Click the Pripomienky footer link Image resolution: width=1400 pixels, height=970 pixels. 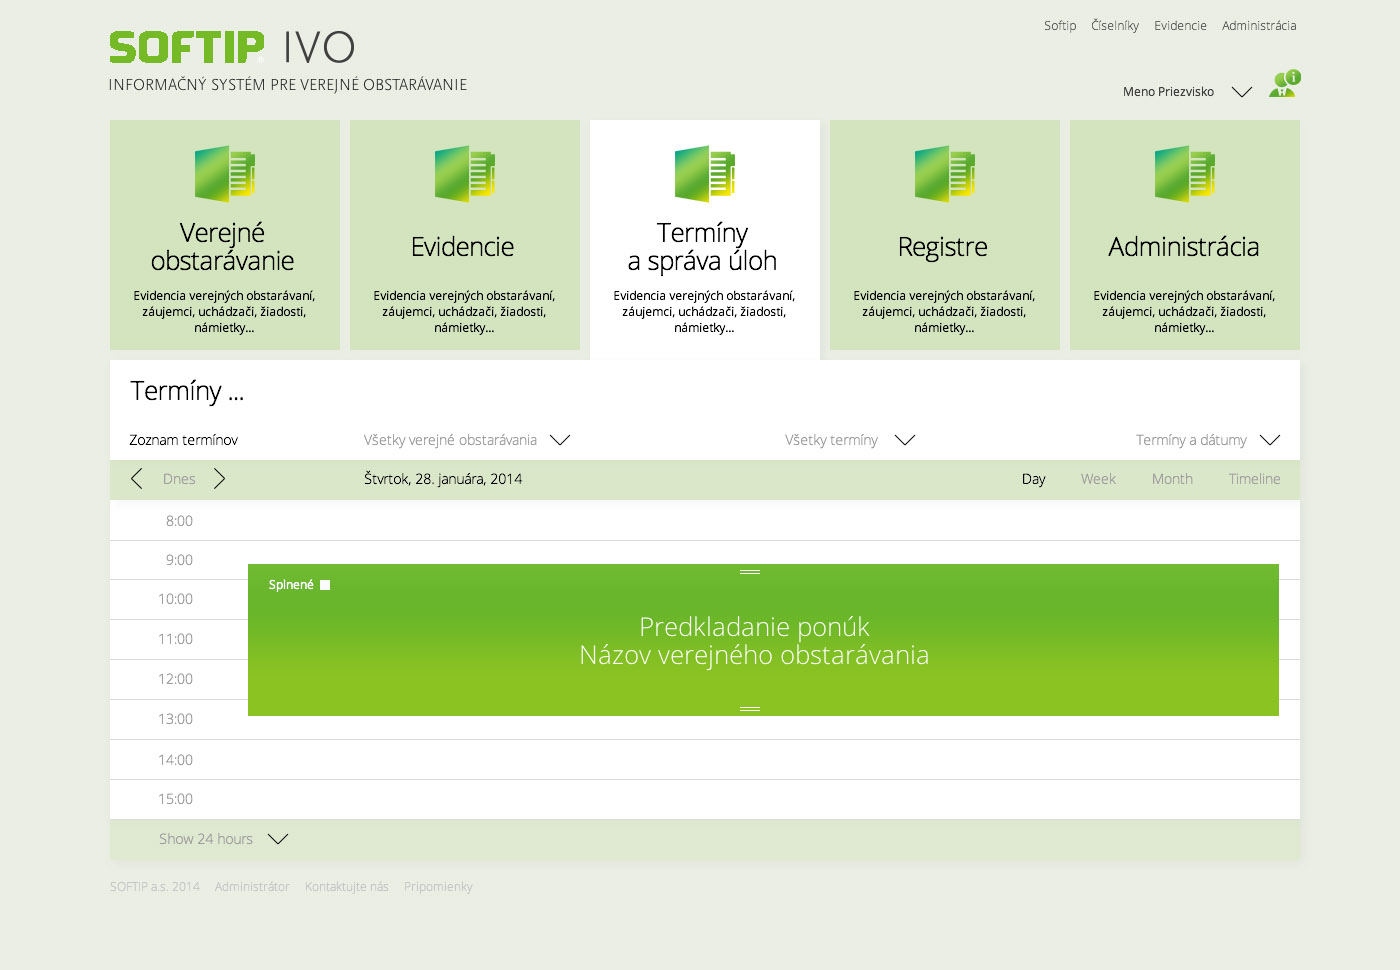[x=438, y=887]
